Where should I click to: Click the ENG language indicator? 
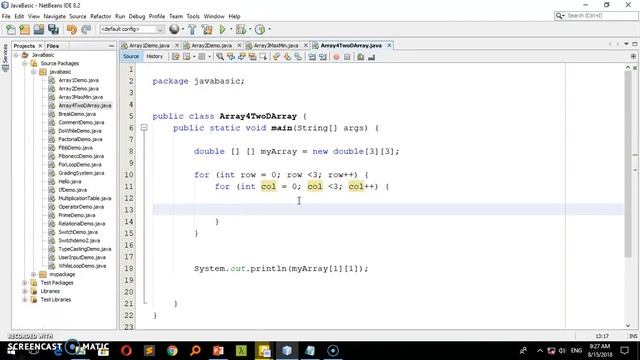click(576, 351)
